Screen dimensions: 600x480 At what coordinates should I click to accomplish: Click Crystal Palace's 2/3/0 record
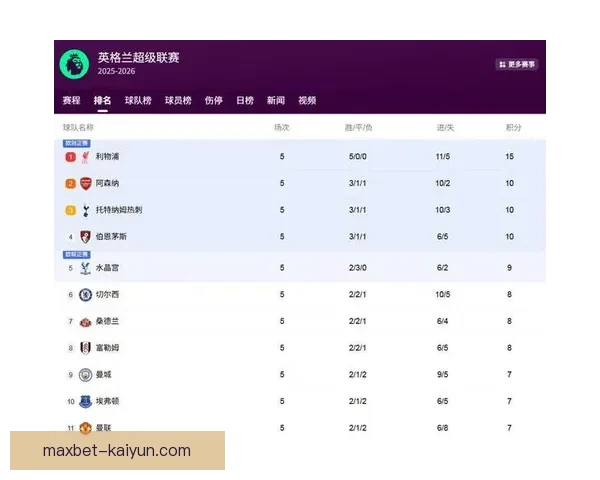click(x=358, y=268)
